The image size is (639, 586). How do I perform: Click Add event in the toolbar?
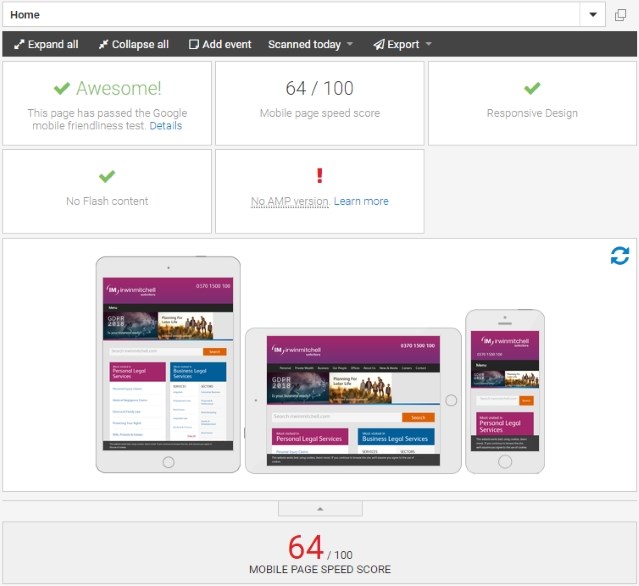[220, 44]
